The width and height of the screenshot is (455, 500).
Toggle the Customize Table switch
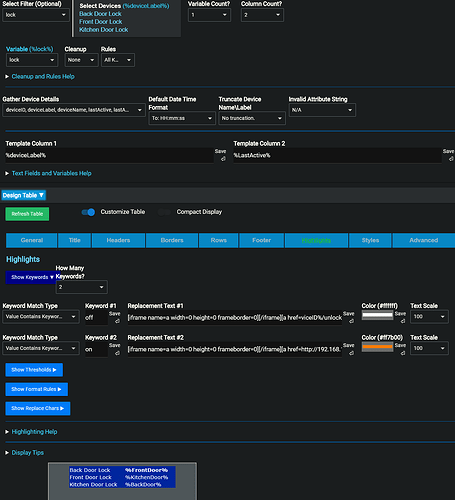[88, 212]
